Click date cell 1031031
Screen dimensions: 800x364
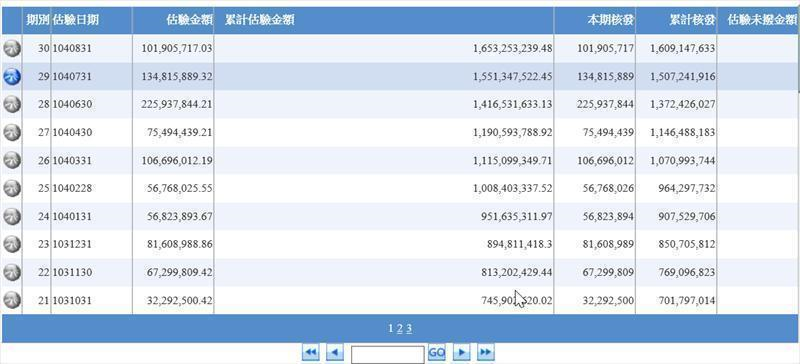pos(72,301)
